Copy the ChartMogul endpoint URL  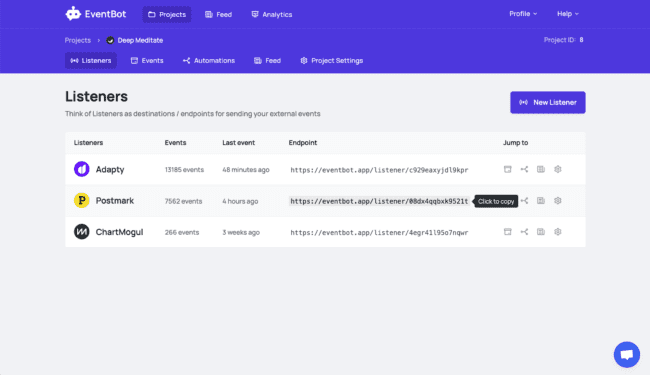coord(379,232)
